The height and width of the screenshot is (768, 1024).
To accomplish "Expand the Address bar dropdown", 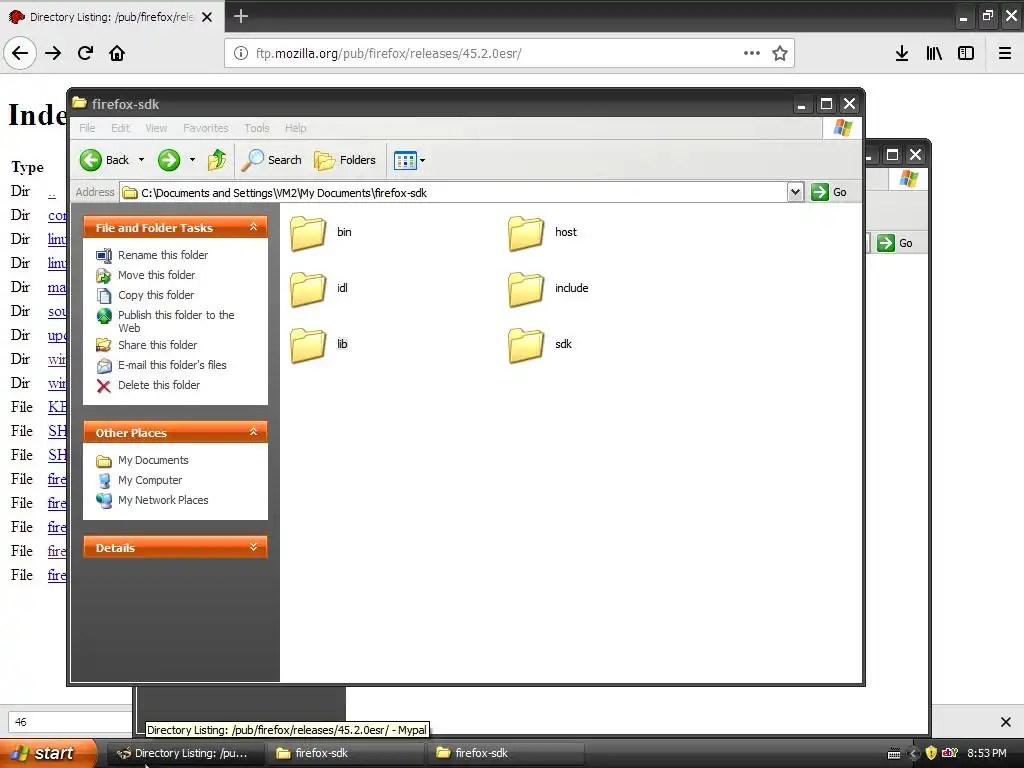I will coord(795,192).
